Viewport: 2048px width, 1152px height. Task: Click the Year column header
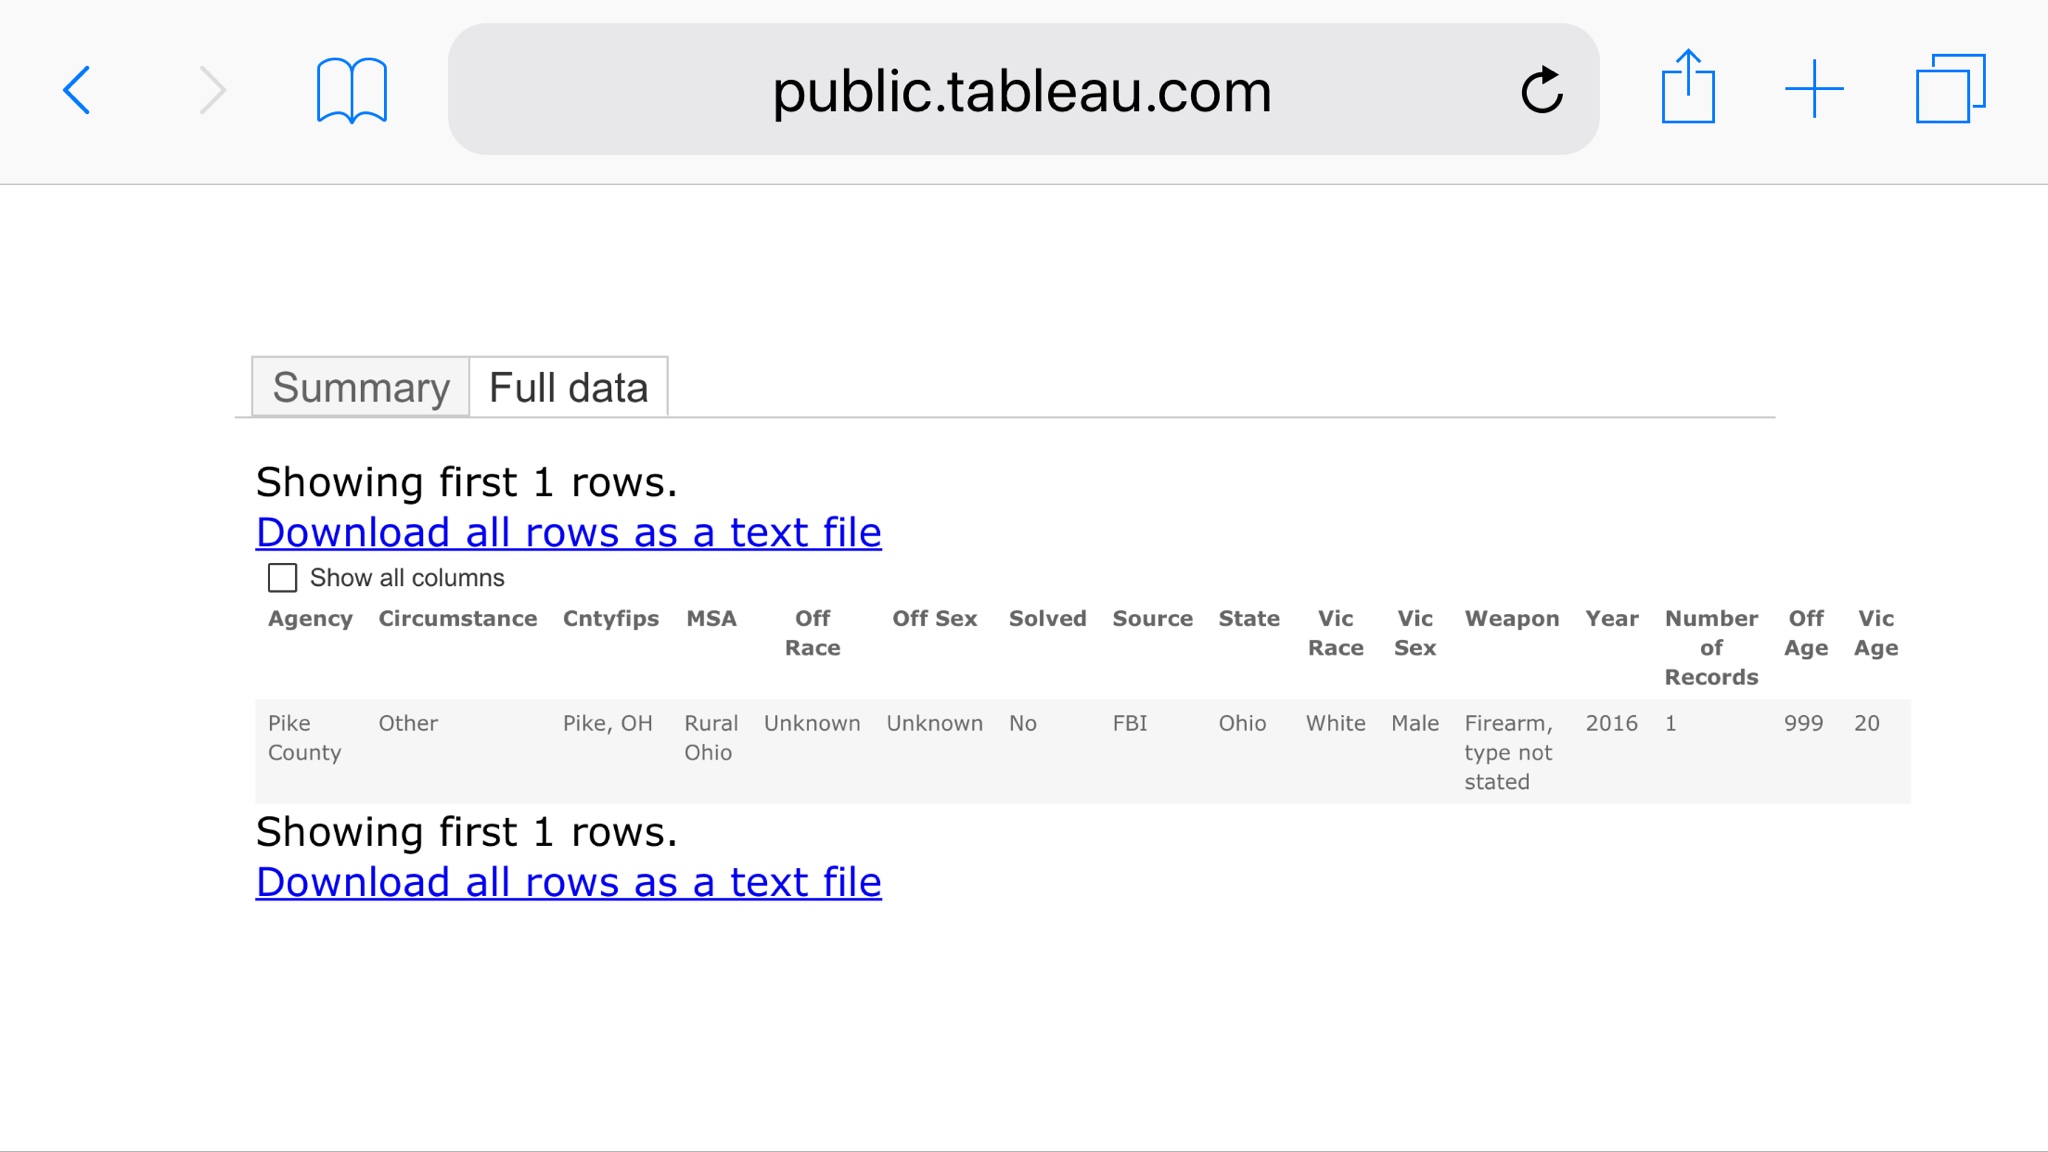point(1611,619)
